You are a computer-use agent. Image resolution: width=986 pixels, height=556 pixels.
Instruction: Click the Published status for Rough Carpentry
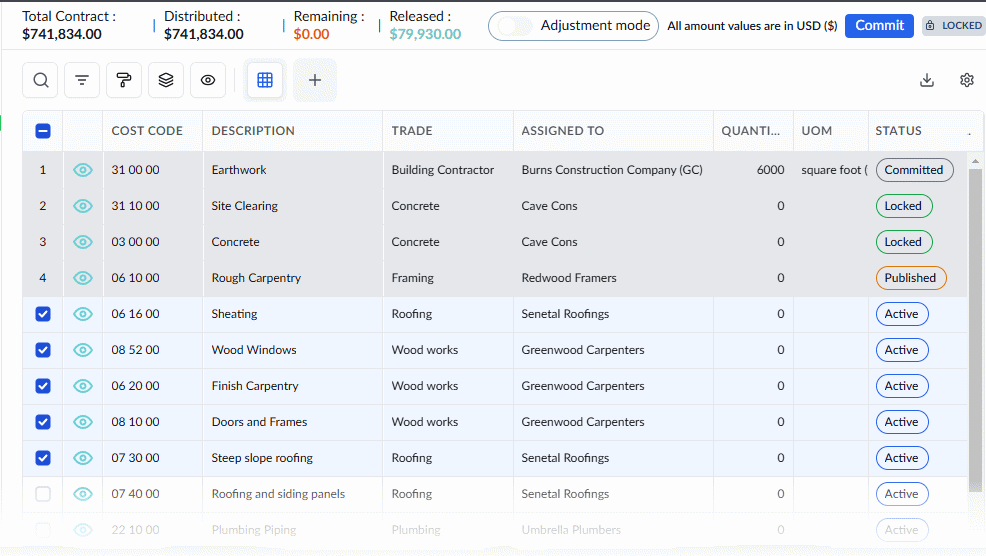click(x=911, y=277)
